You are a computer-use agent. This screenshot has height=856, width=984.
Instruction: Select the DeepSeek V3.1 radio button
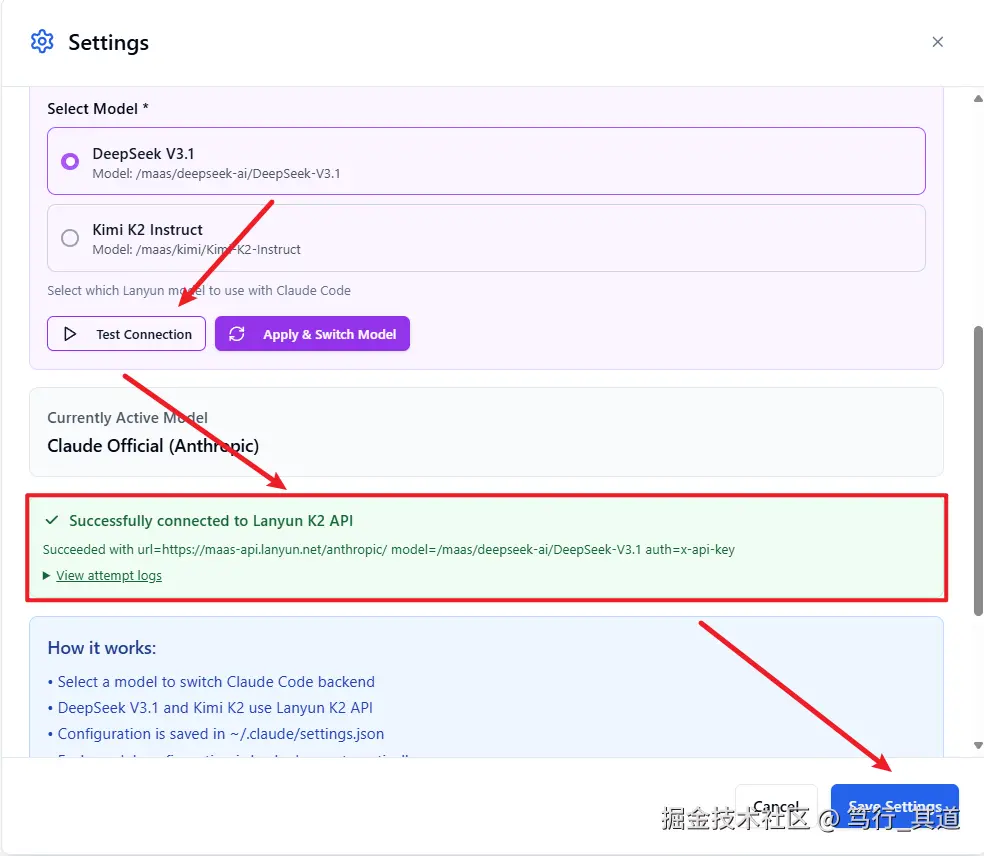tap(70, 161)
